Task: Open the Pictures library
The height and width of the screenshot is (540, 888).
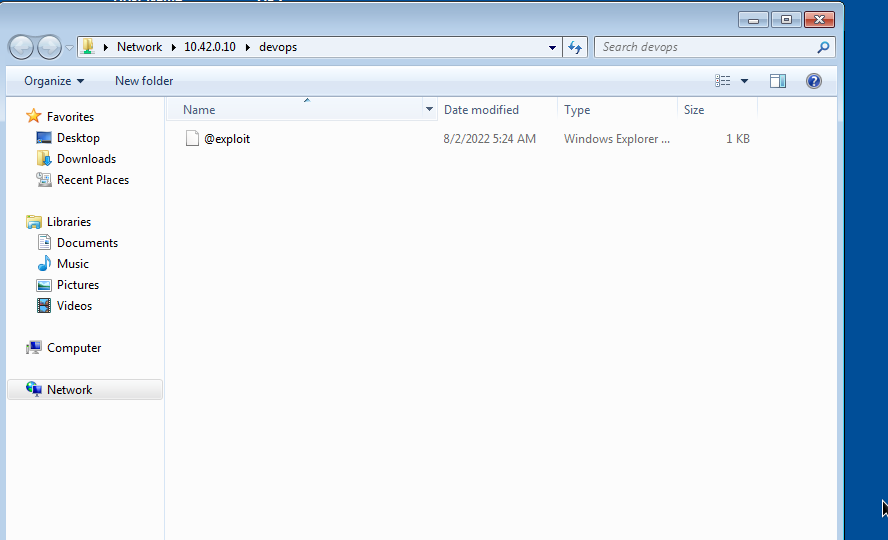Action: (x=78, y=284)
